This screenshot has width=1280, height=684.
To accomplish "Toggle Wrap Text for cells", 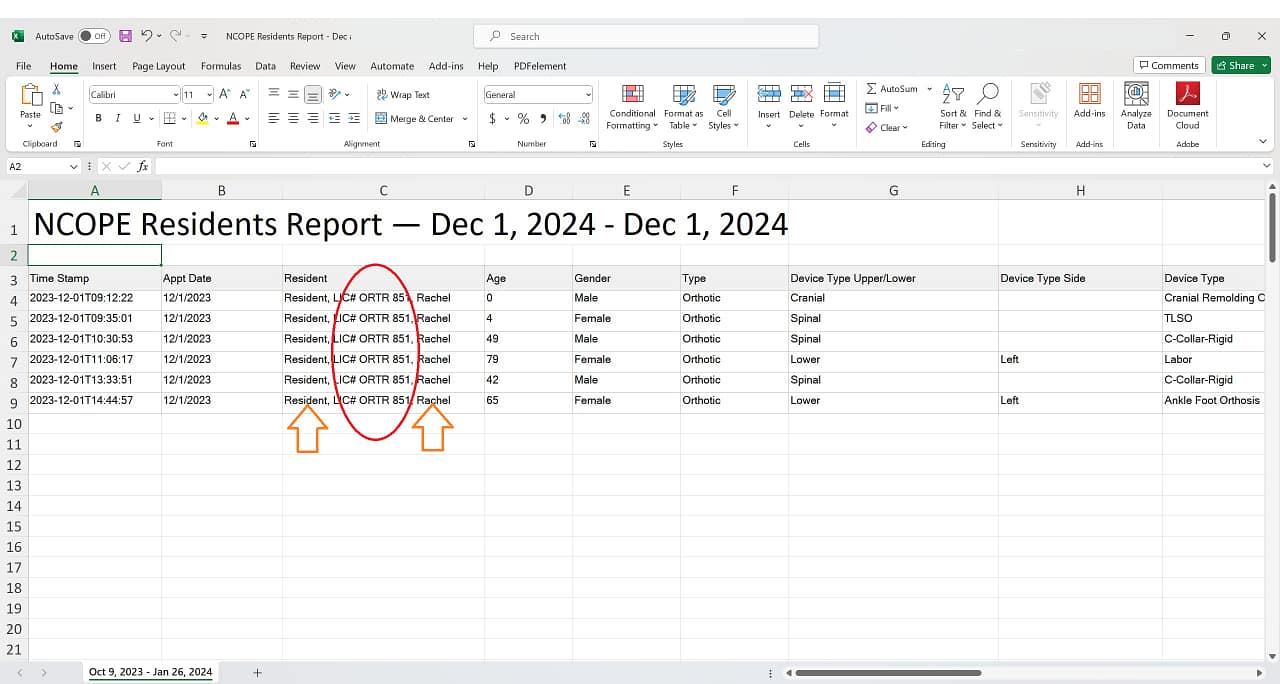I will 403,95.
